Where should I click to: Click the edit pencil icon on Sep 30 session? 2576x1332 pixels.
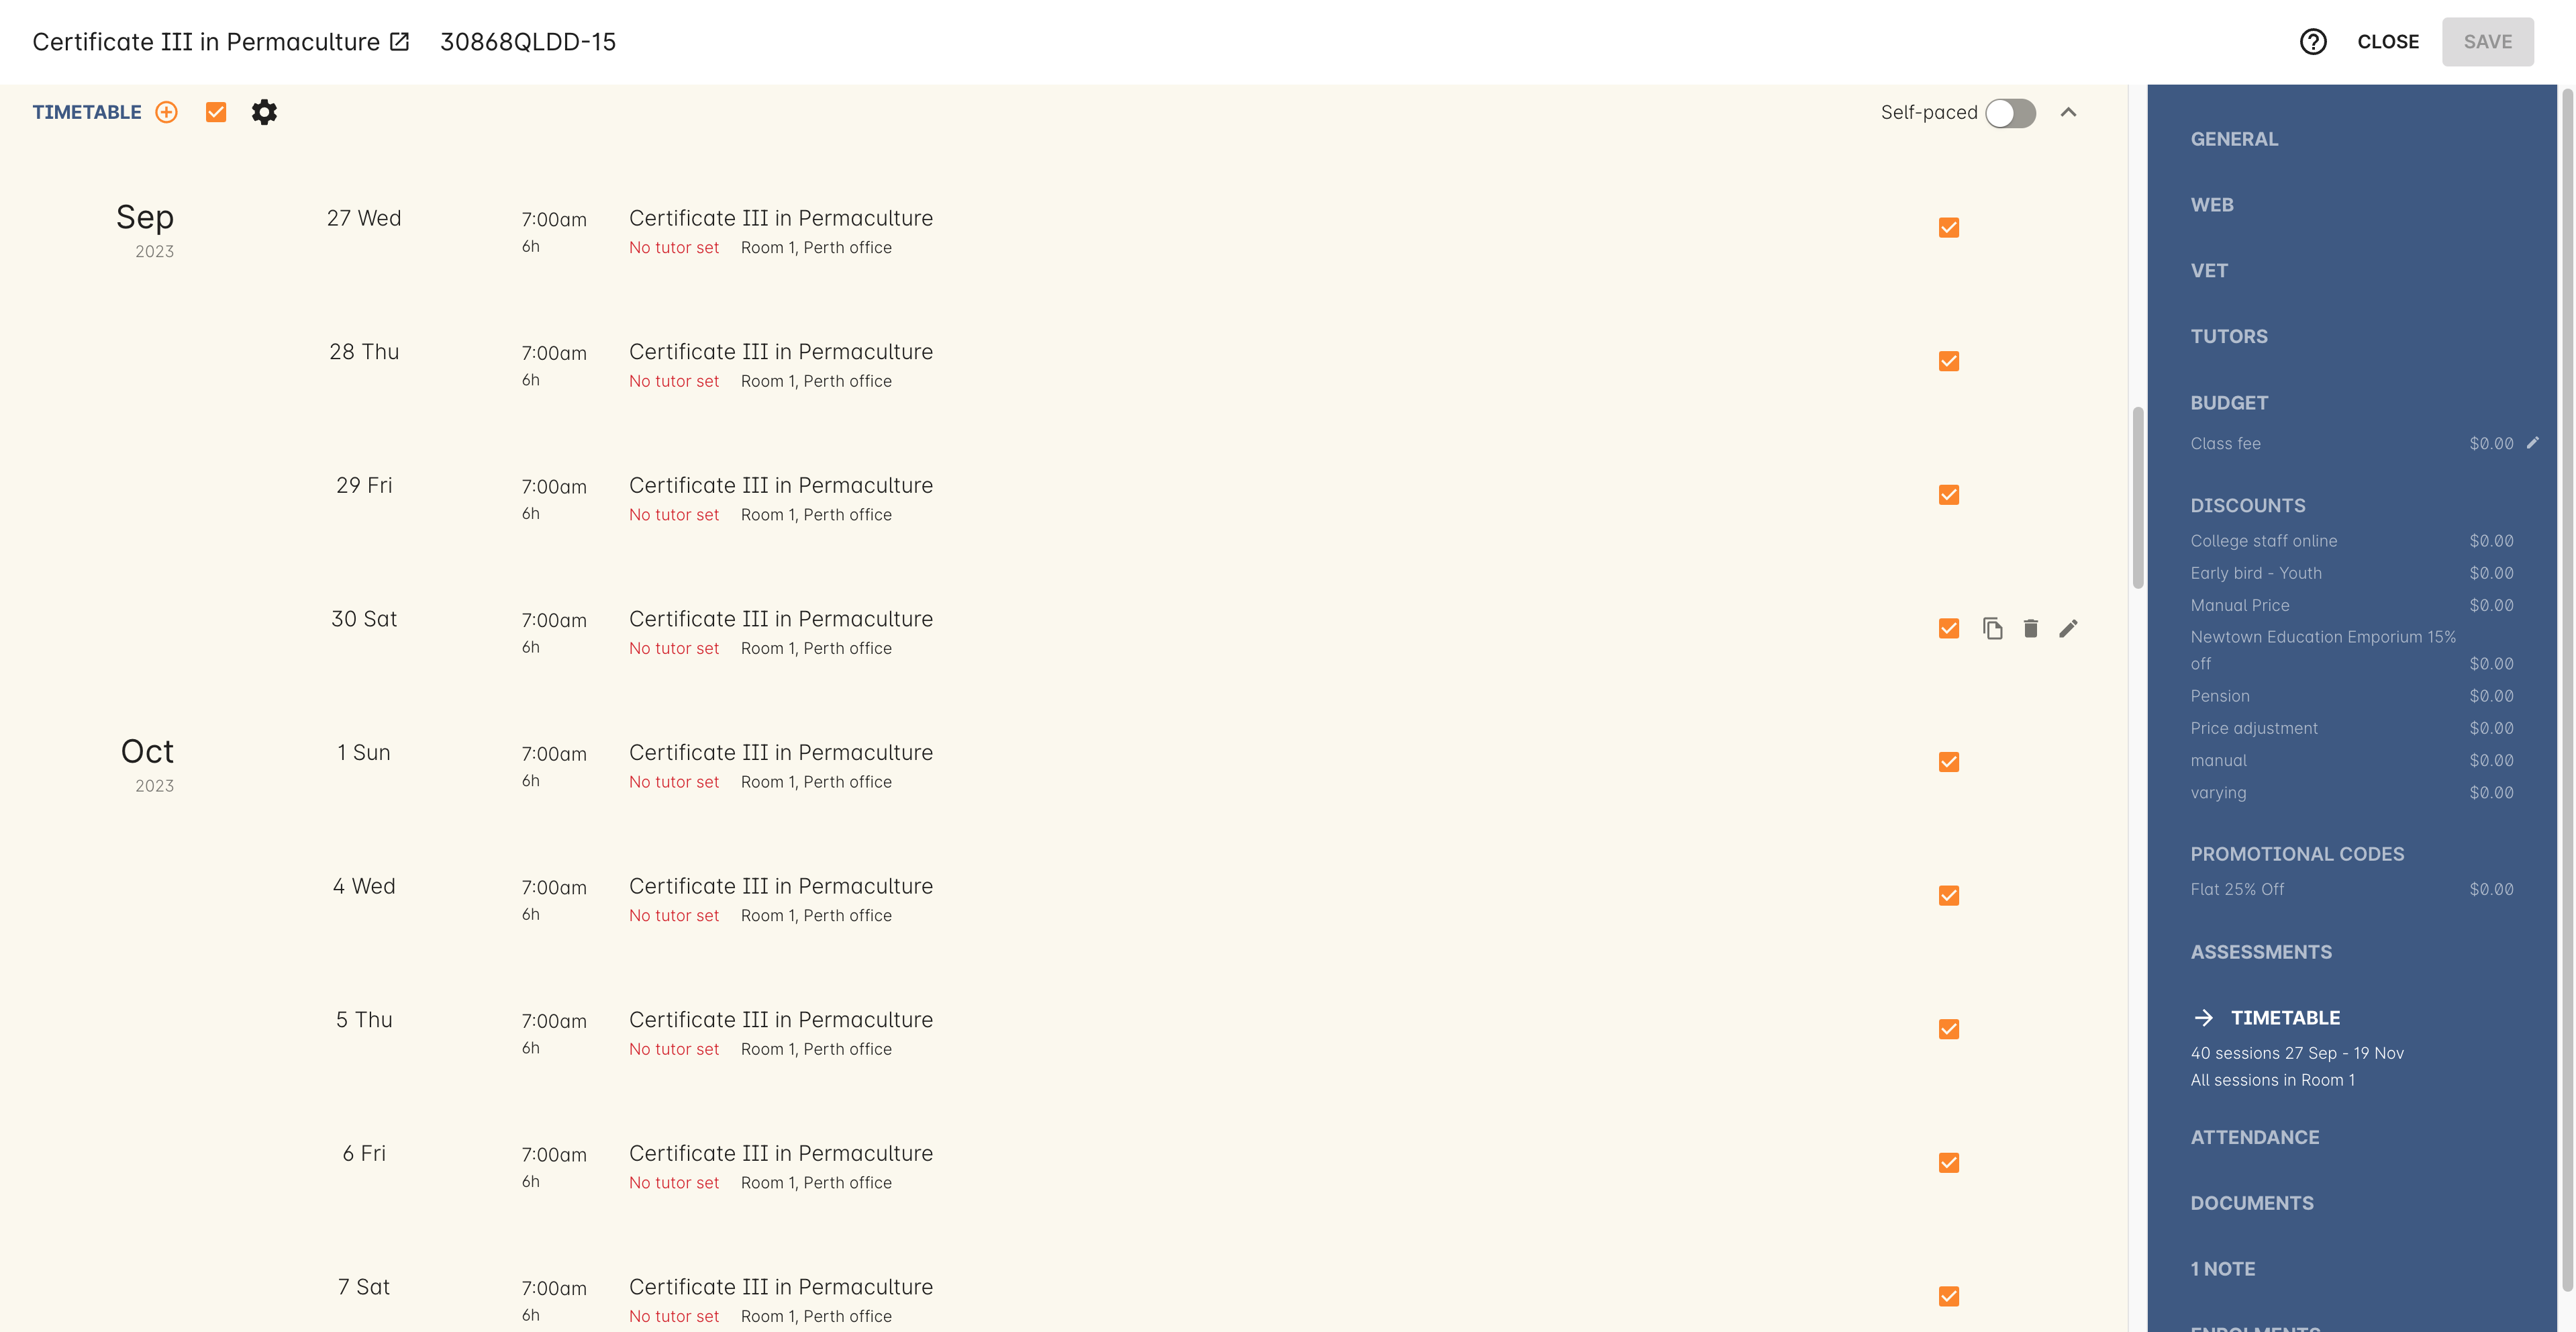click(2070, 627)
